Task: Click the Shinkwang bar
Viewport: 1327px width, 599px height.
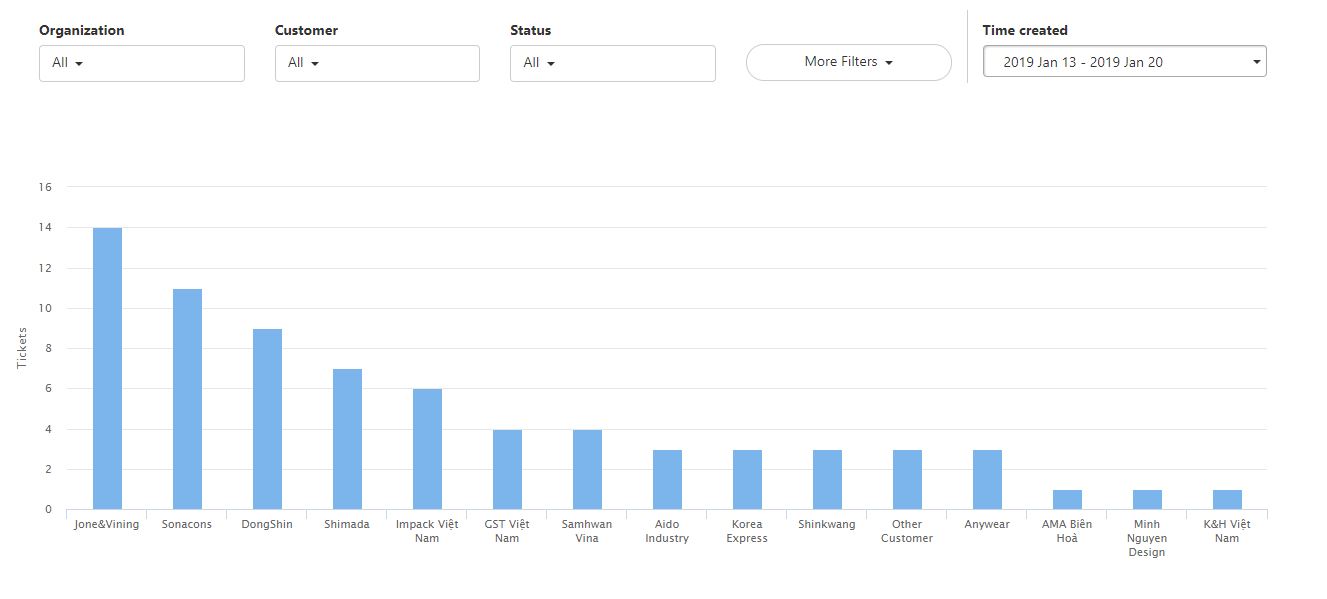Action: point(827,480)
